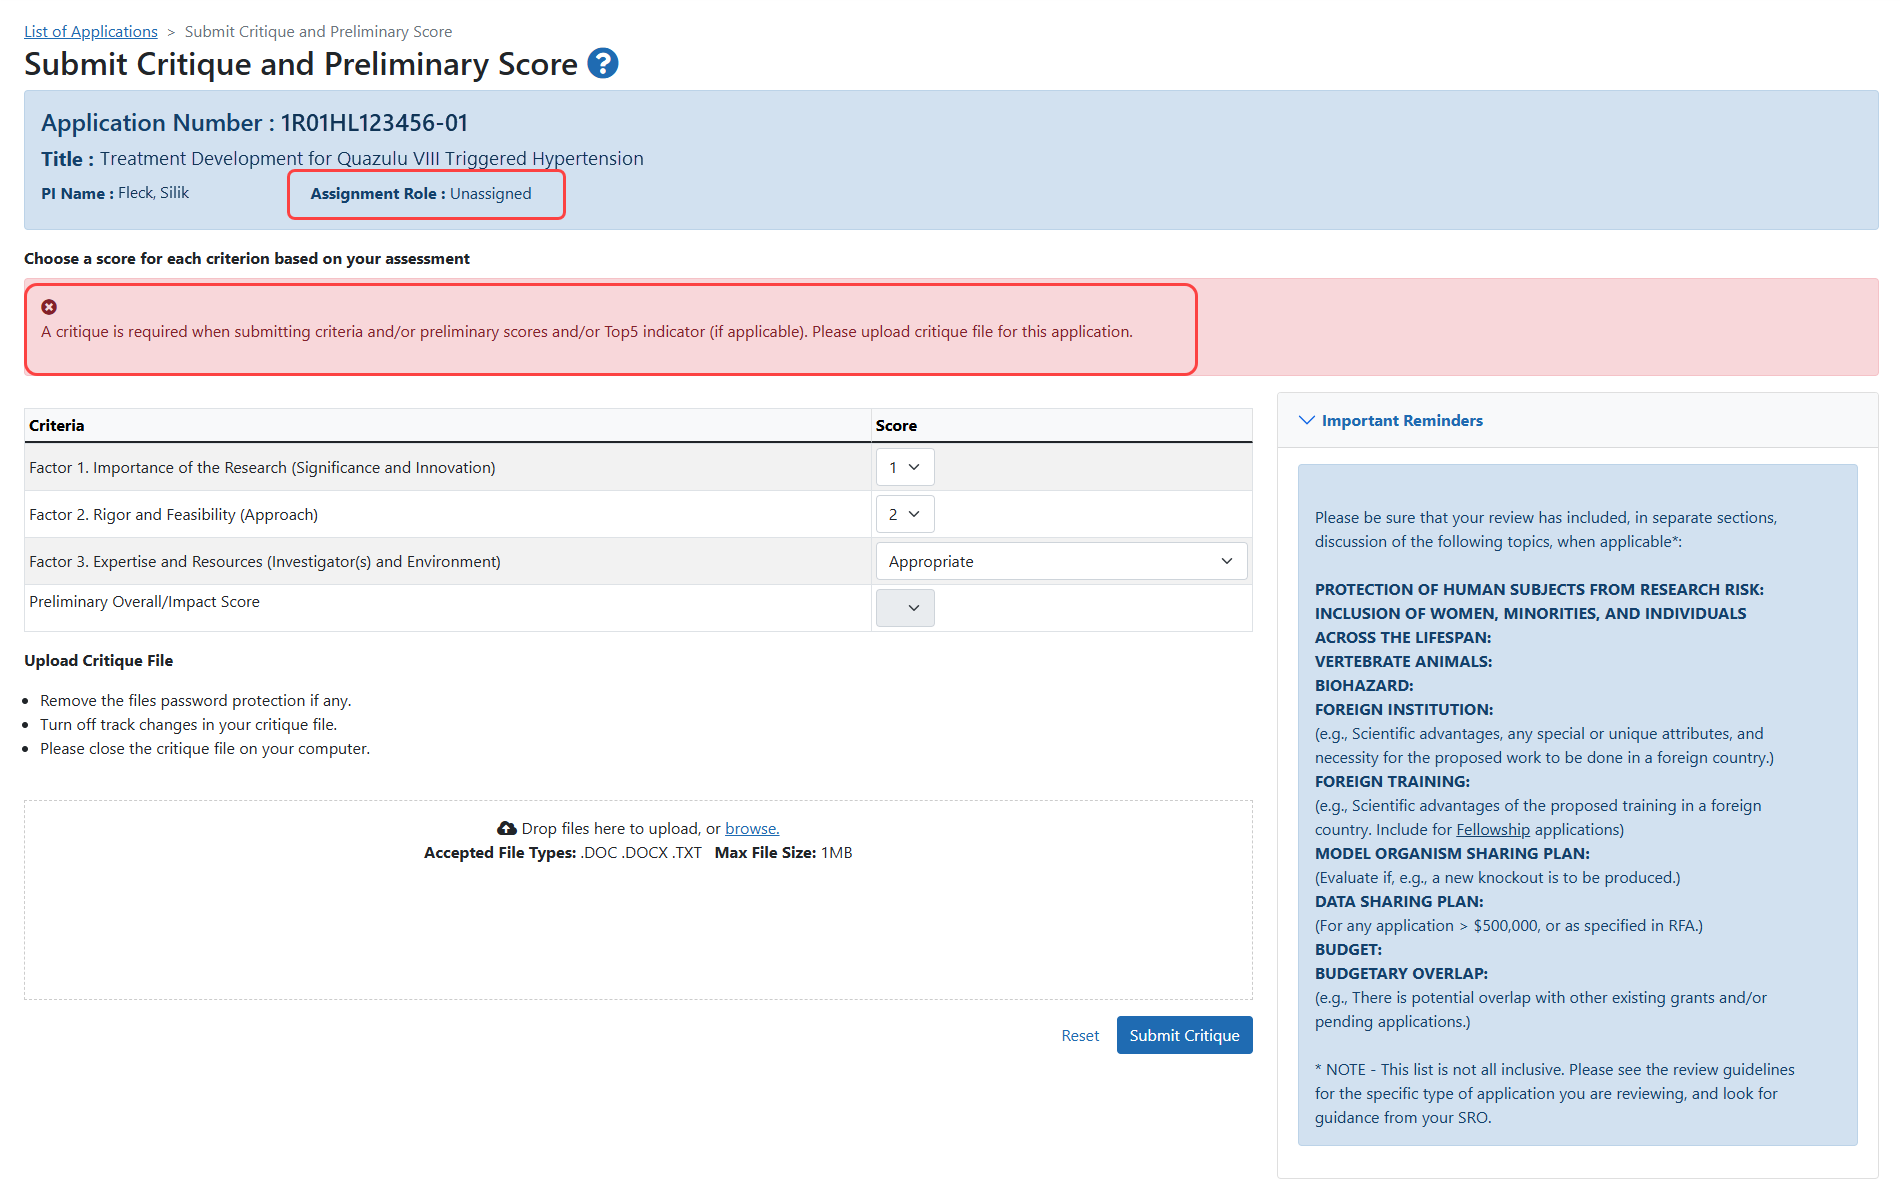1900x1195 pixels.
Task: Click the Remove files password protection bullet
Action: point(196,701)
